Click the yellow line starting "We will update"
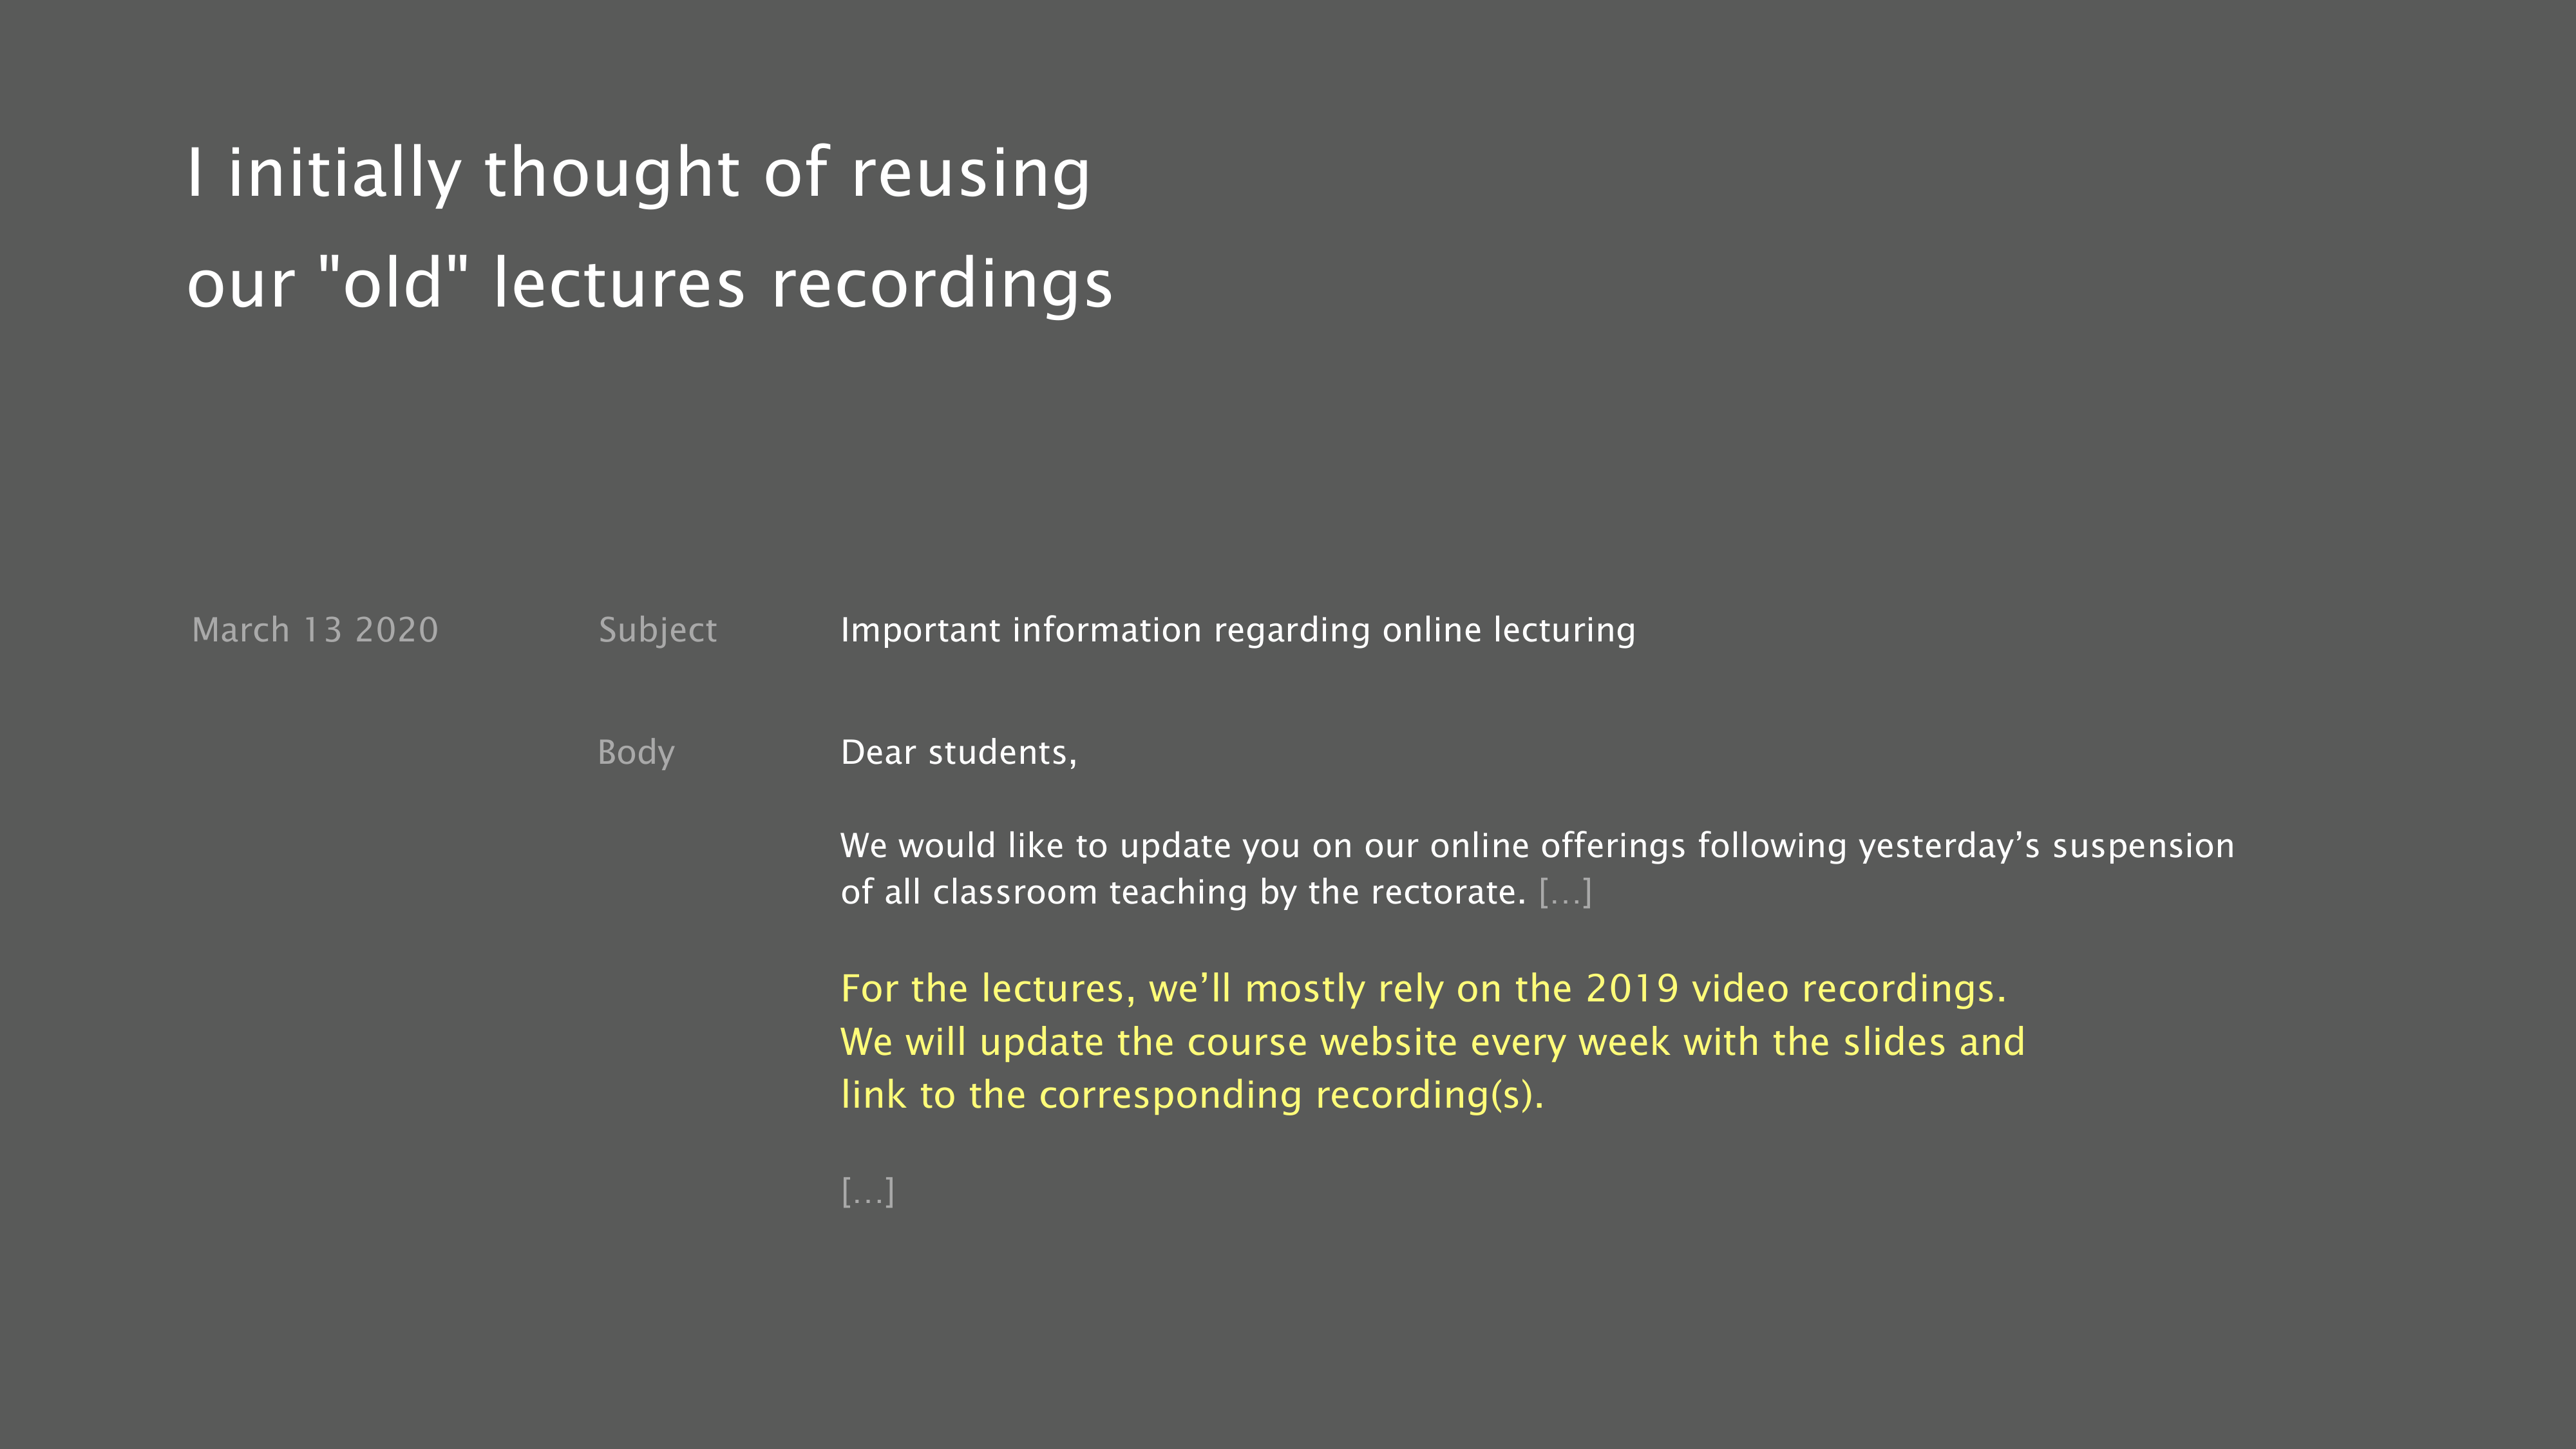This screenshot has height=1449, width=2576. point(1432,1042)
